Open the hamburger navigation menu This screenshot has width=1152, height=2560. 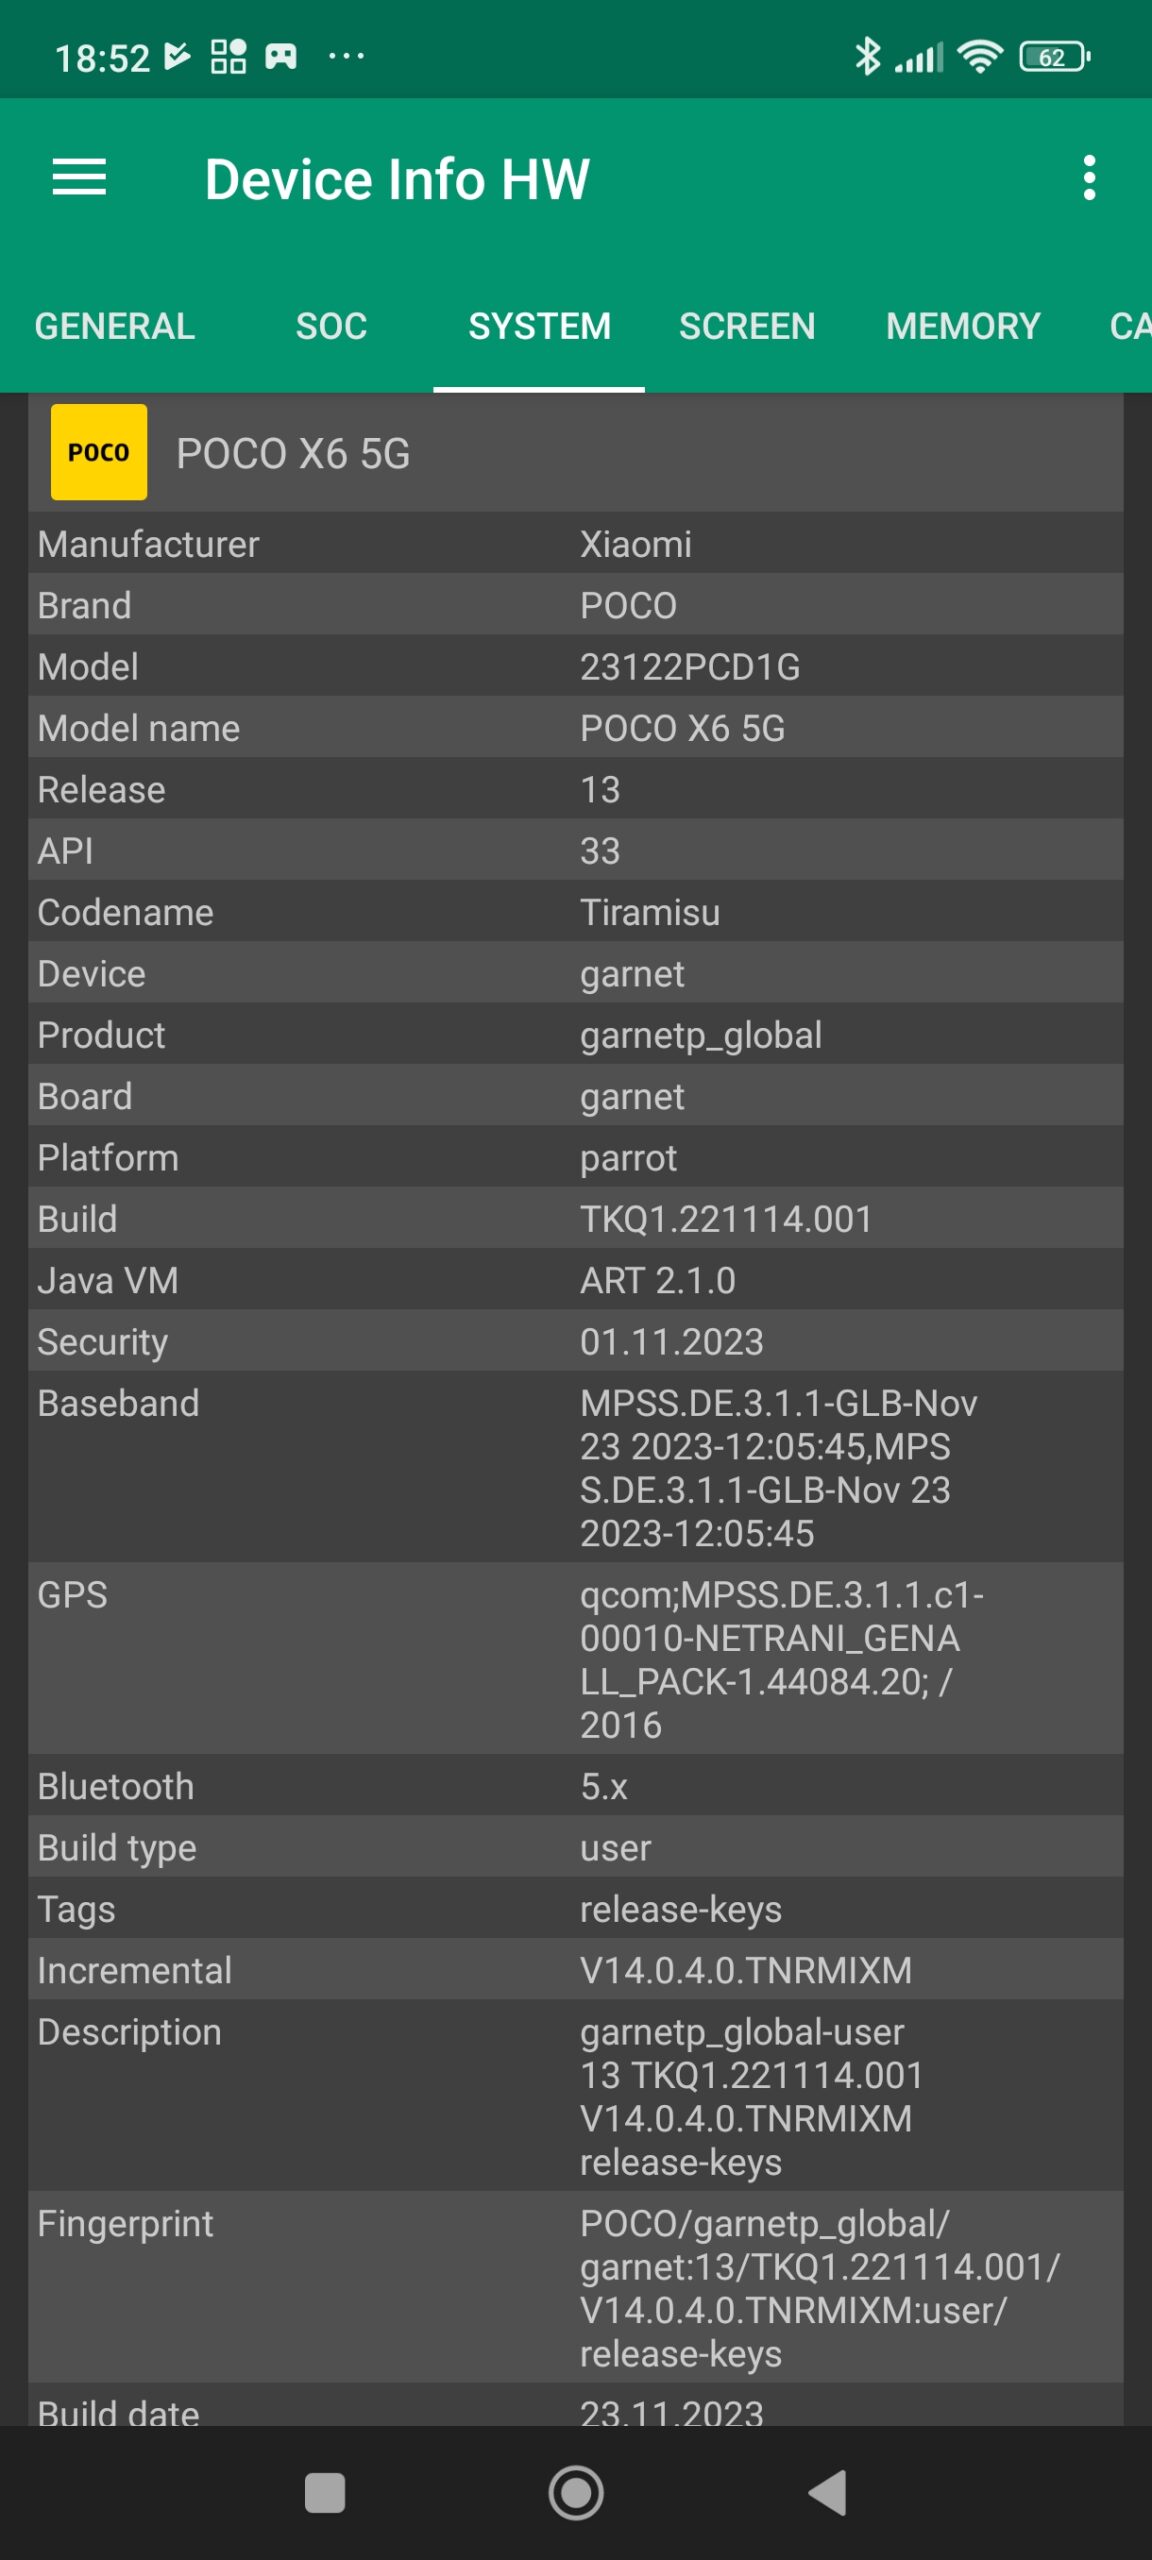click(79, 178)
